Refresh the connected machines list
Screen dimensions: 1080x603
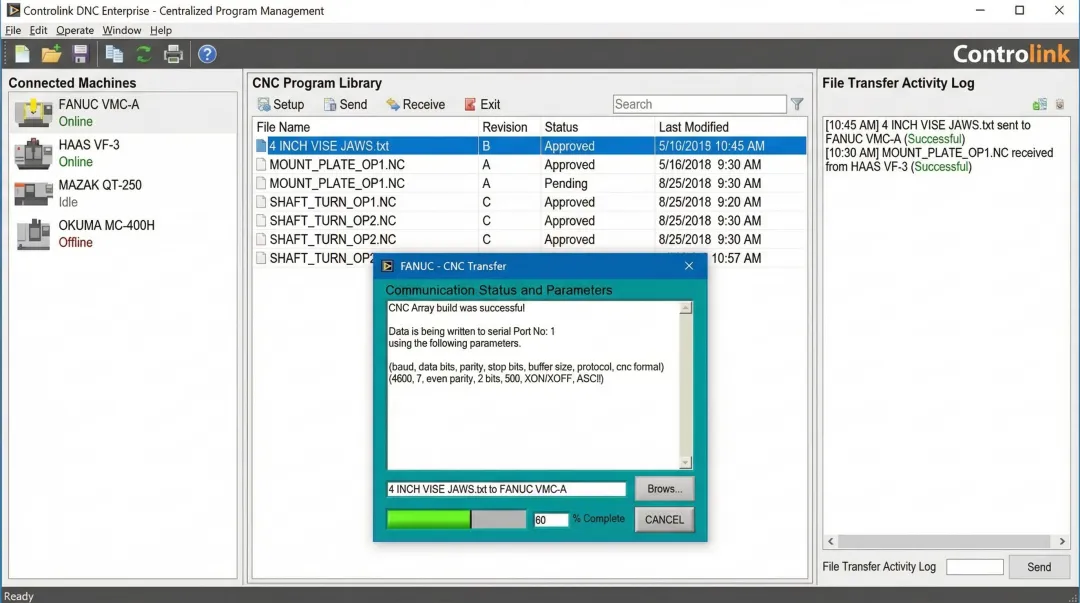click(x=143, y=53)
